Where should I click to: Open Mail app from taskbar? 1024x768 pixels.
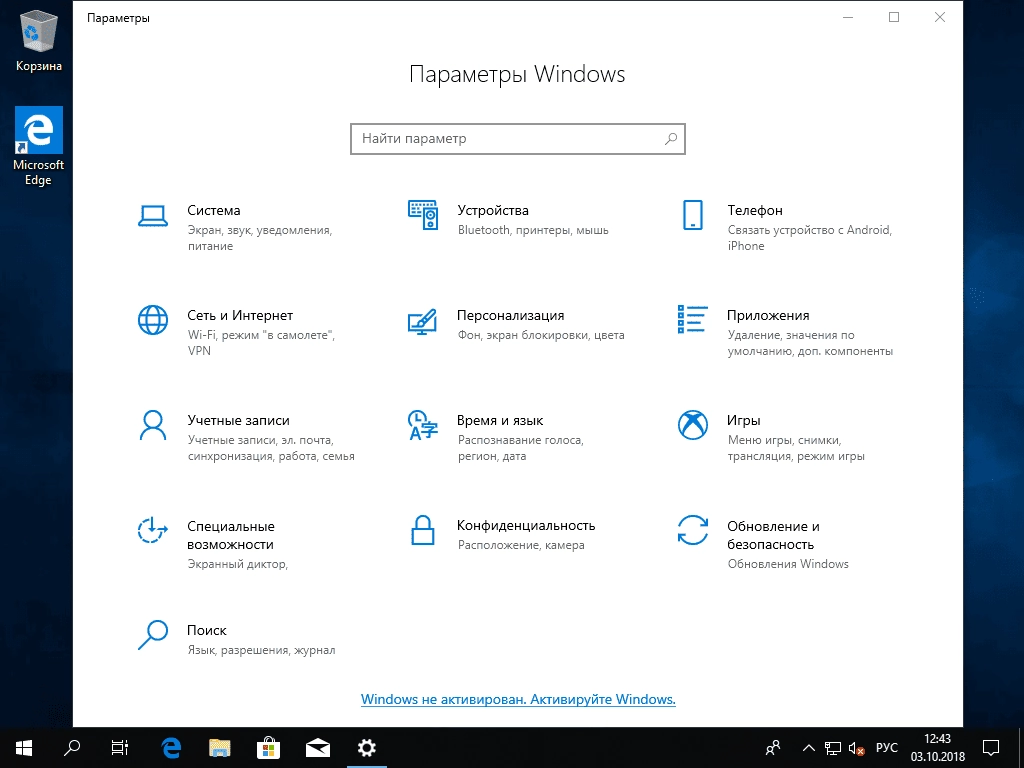318,748
